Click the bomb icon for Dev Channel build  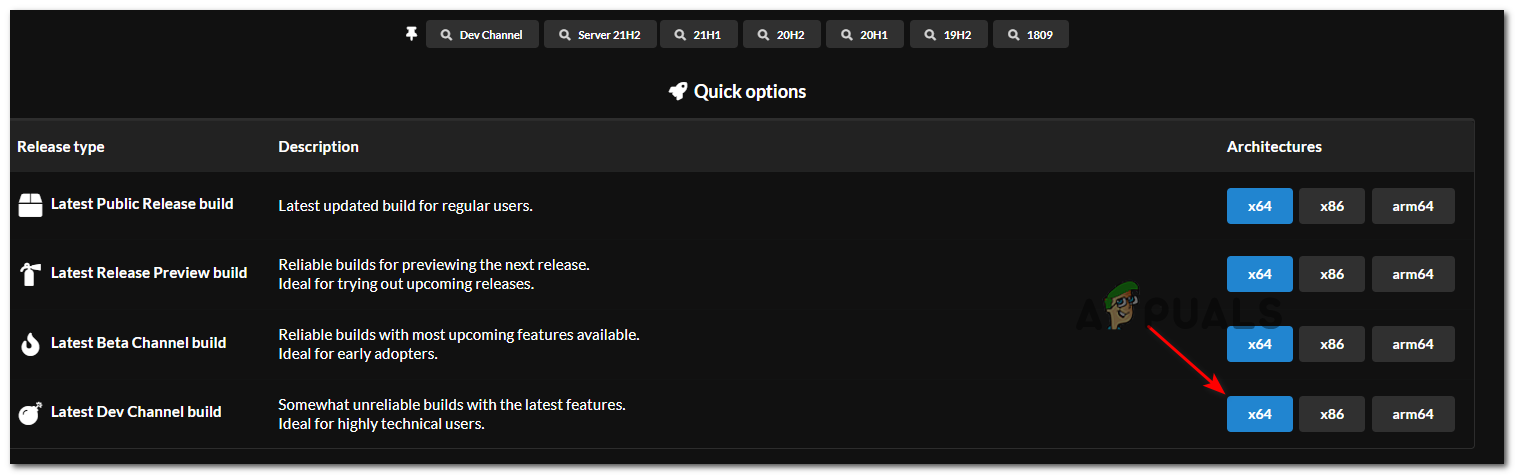(31, 413)
